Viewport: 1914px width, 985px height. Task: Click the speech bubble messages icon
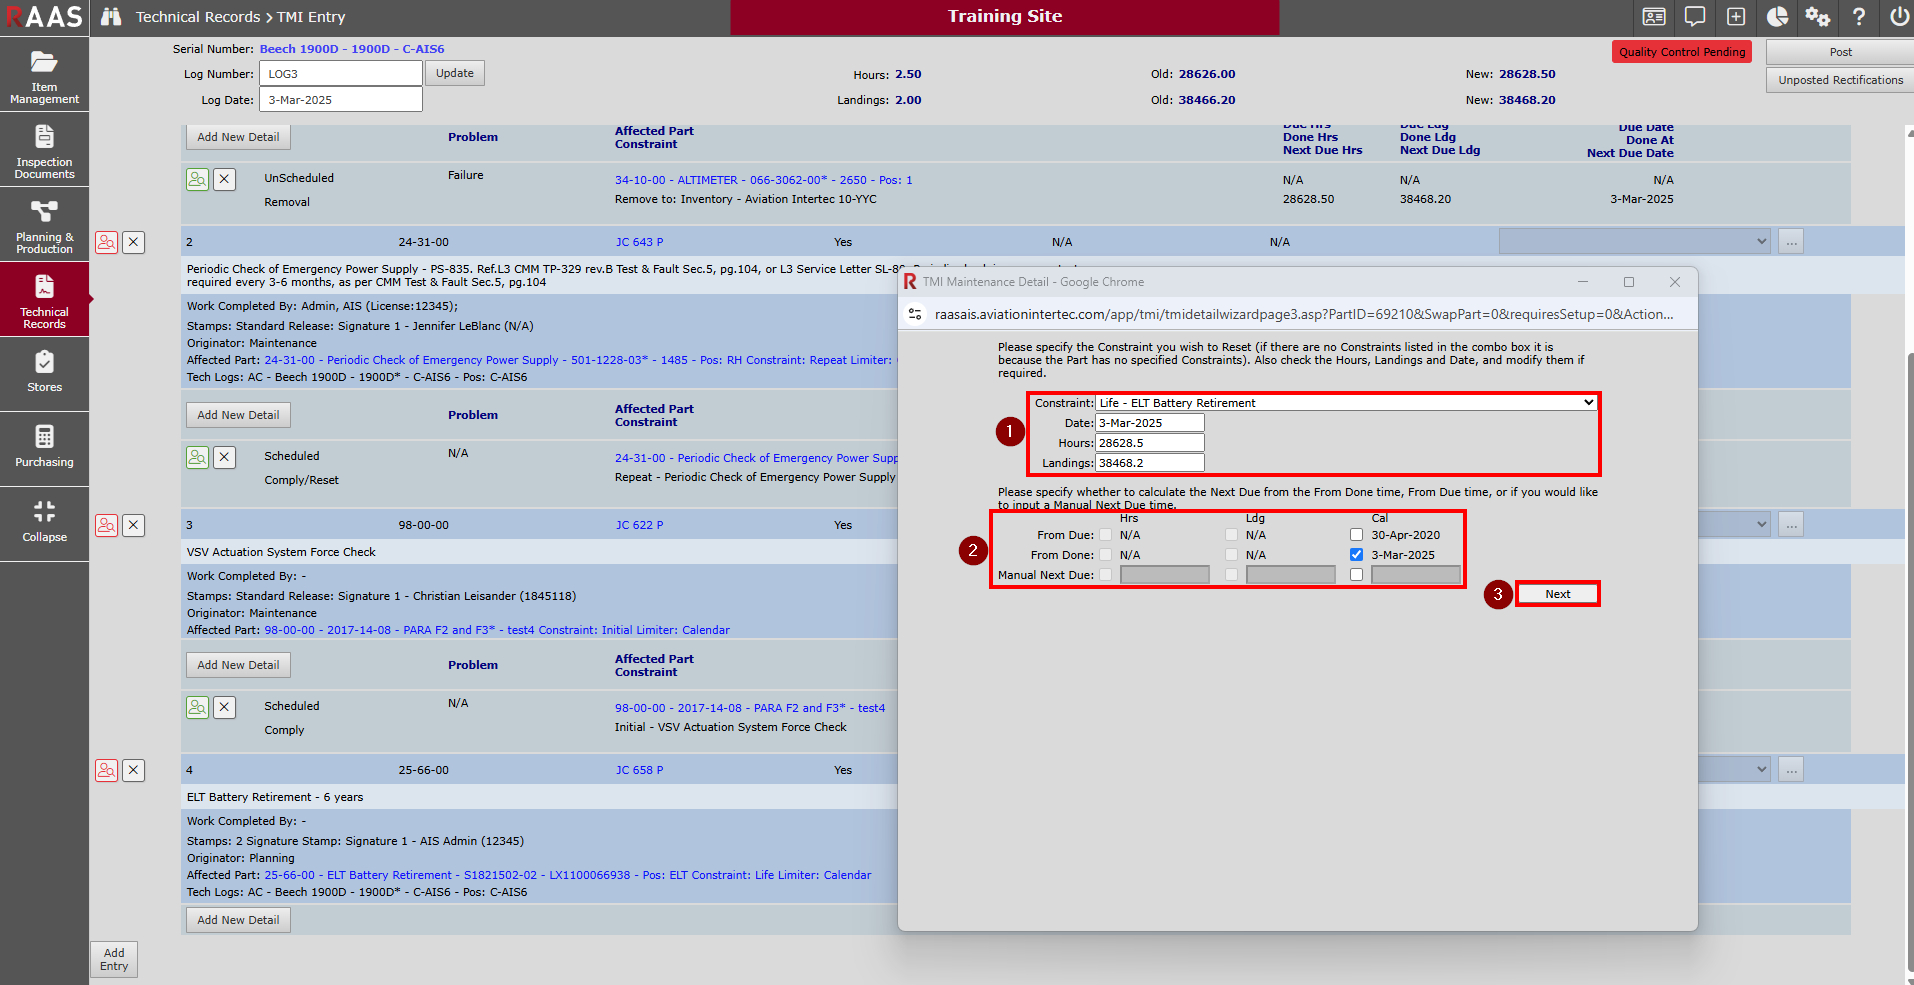click(1695, 17)
